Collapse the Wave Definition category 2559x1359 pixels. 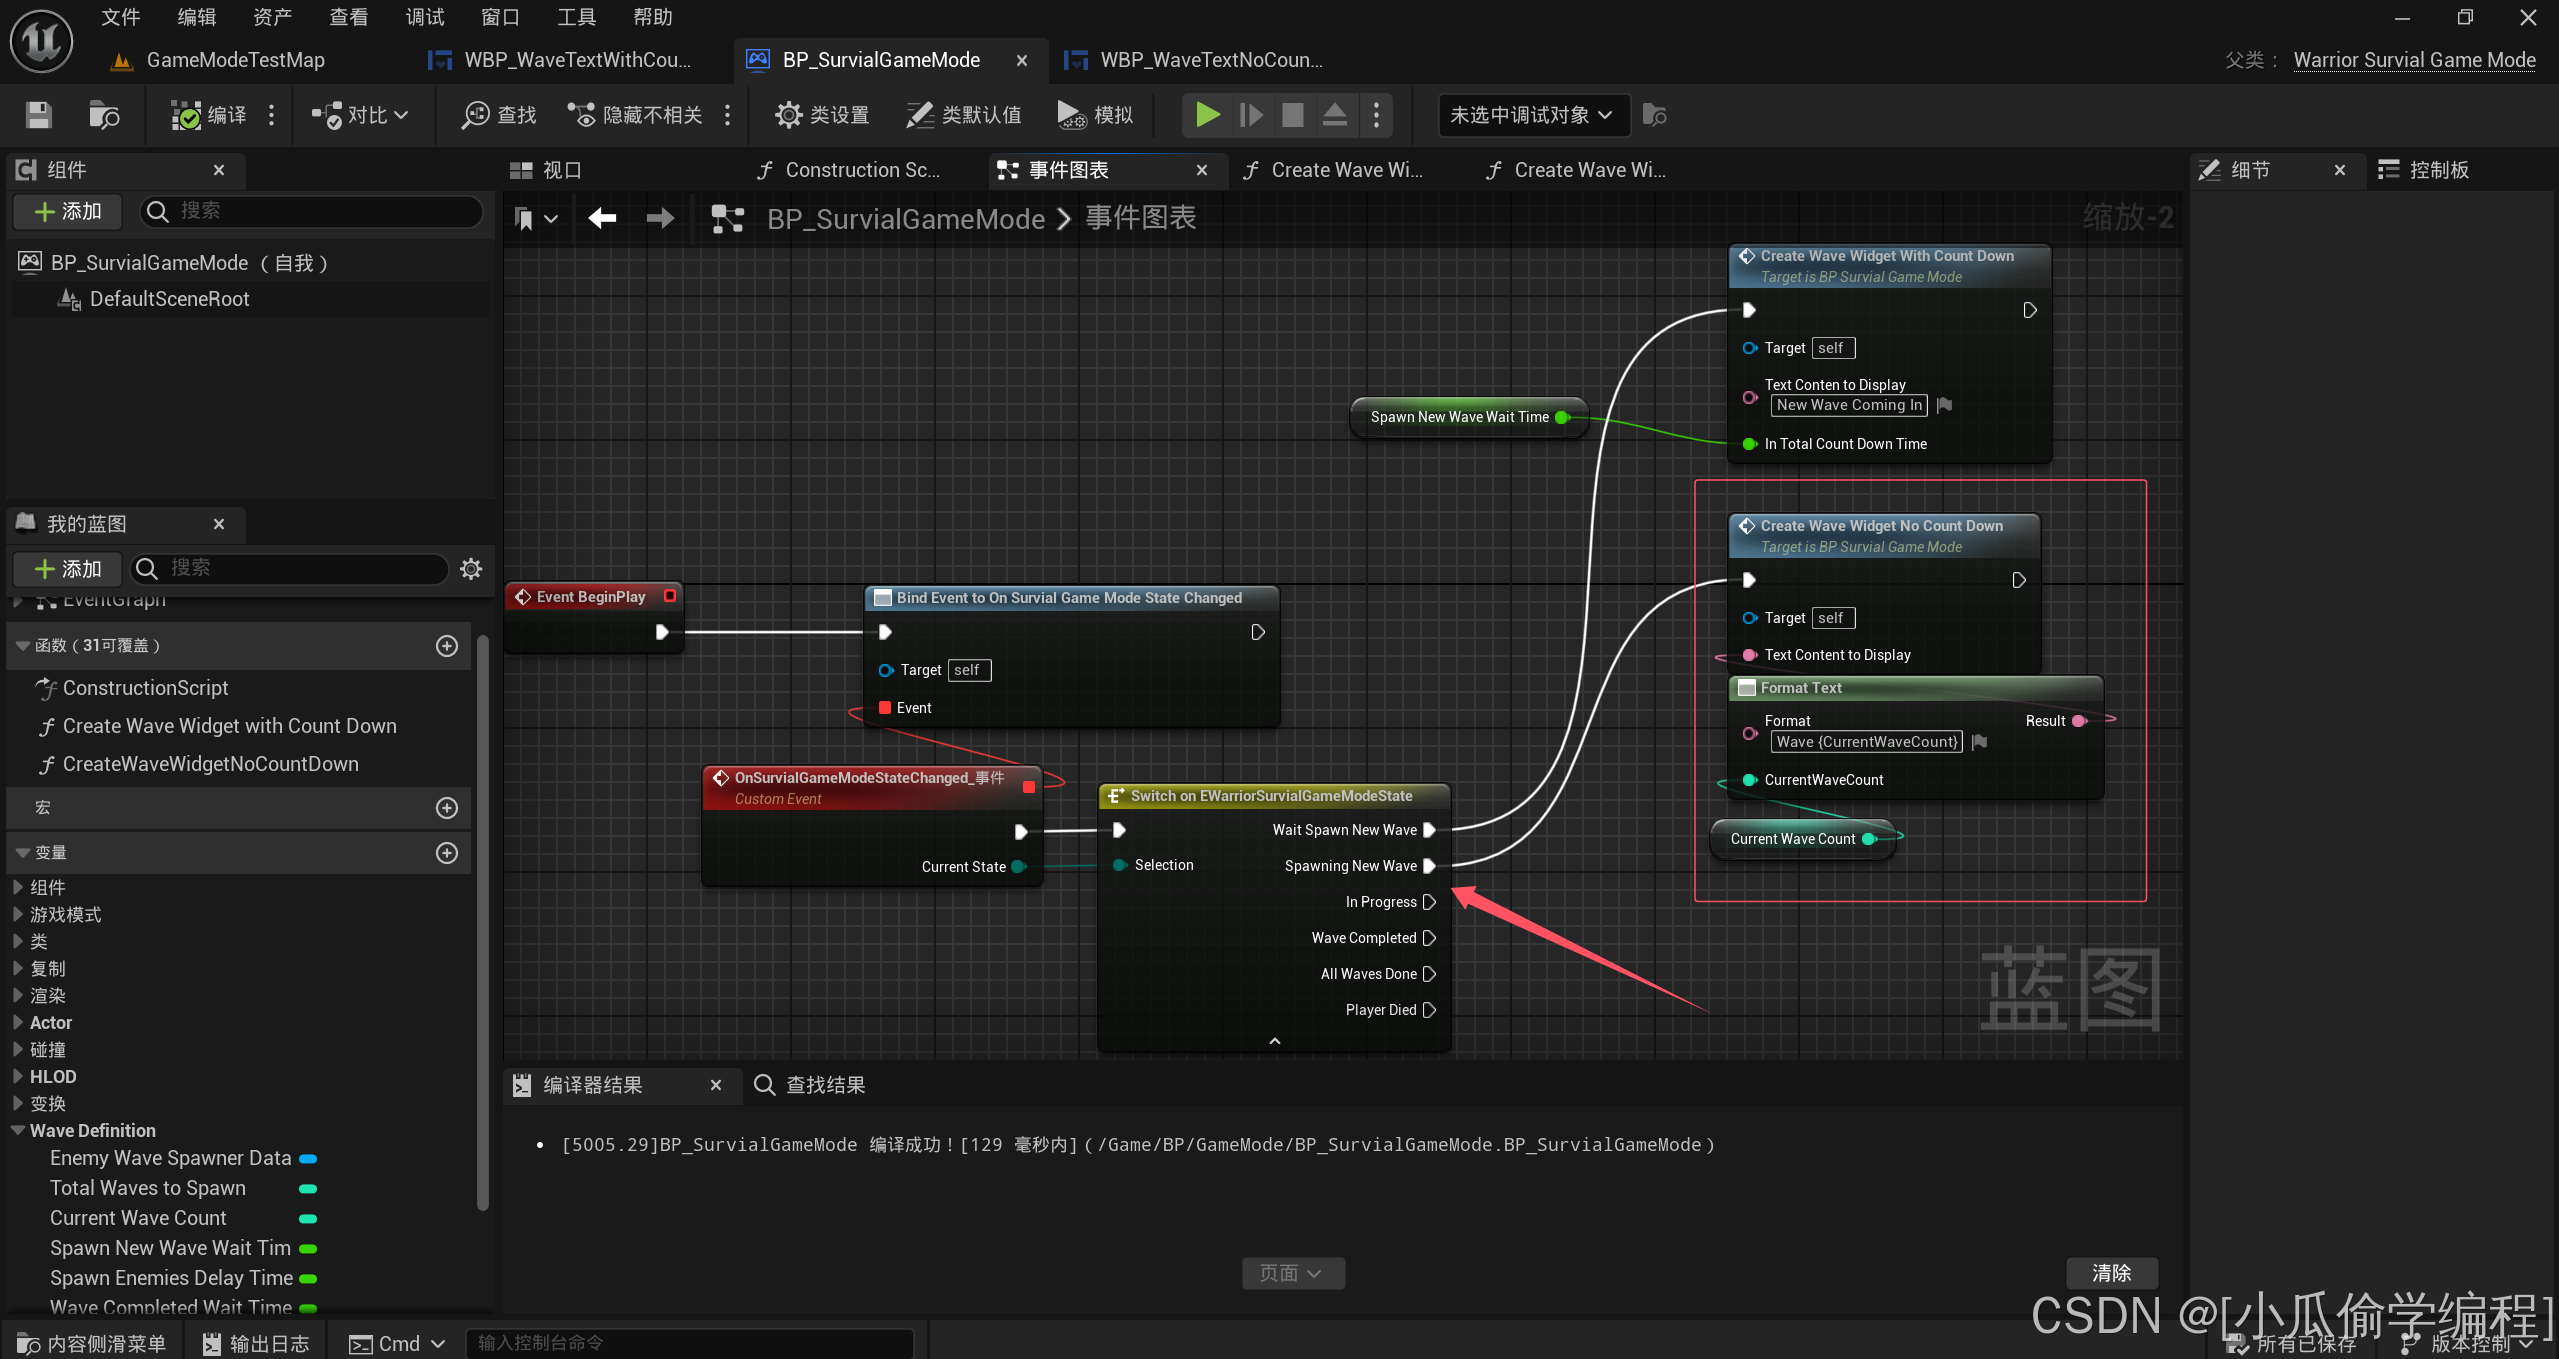18,1130
